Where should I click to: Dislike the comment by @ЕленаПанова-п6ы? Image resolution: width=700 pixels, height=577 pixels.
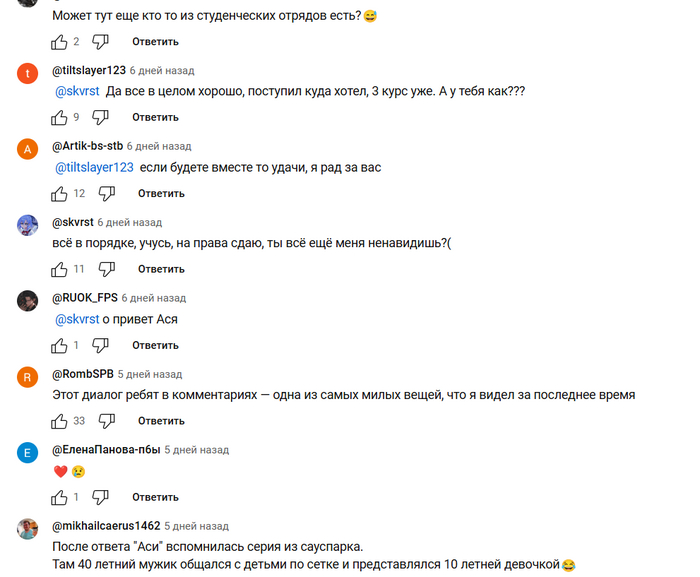(x=100, y=497)
